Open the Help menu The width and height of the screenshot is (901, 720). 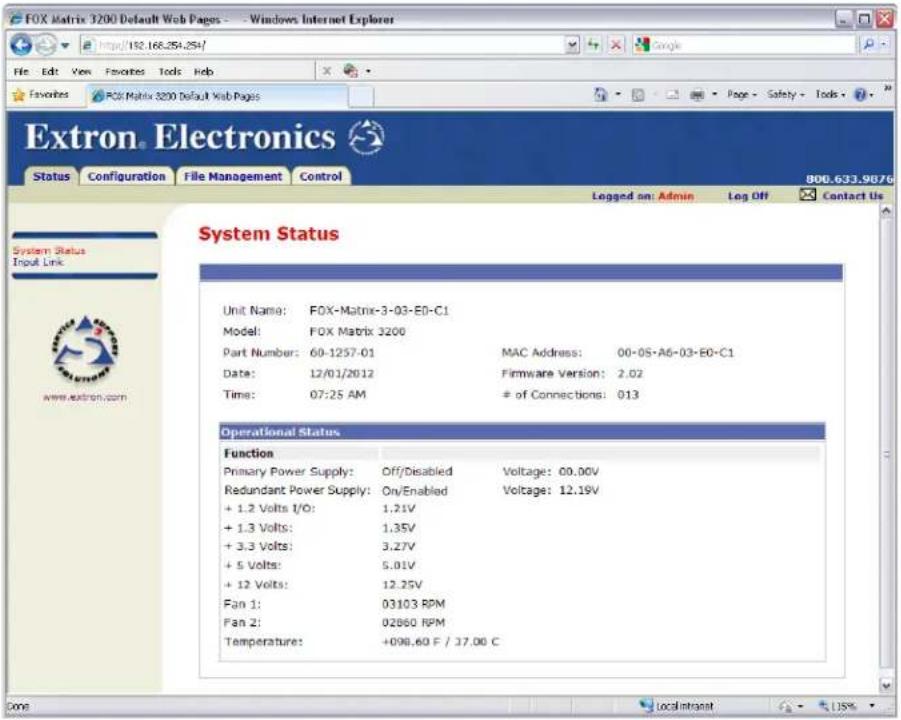[203, 71]
